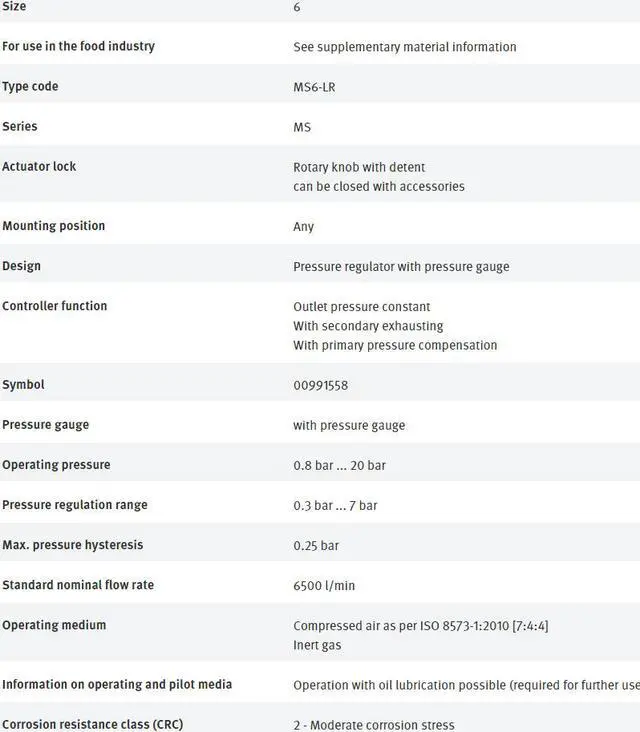
Task: Click '2 - Moderate corrosion stress' value
Action: [373, 725]
